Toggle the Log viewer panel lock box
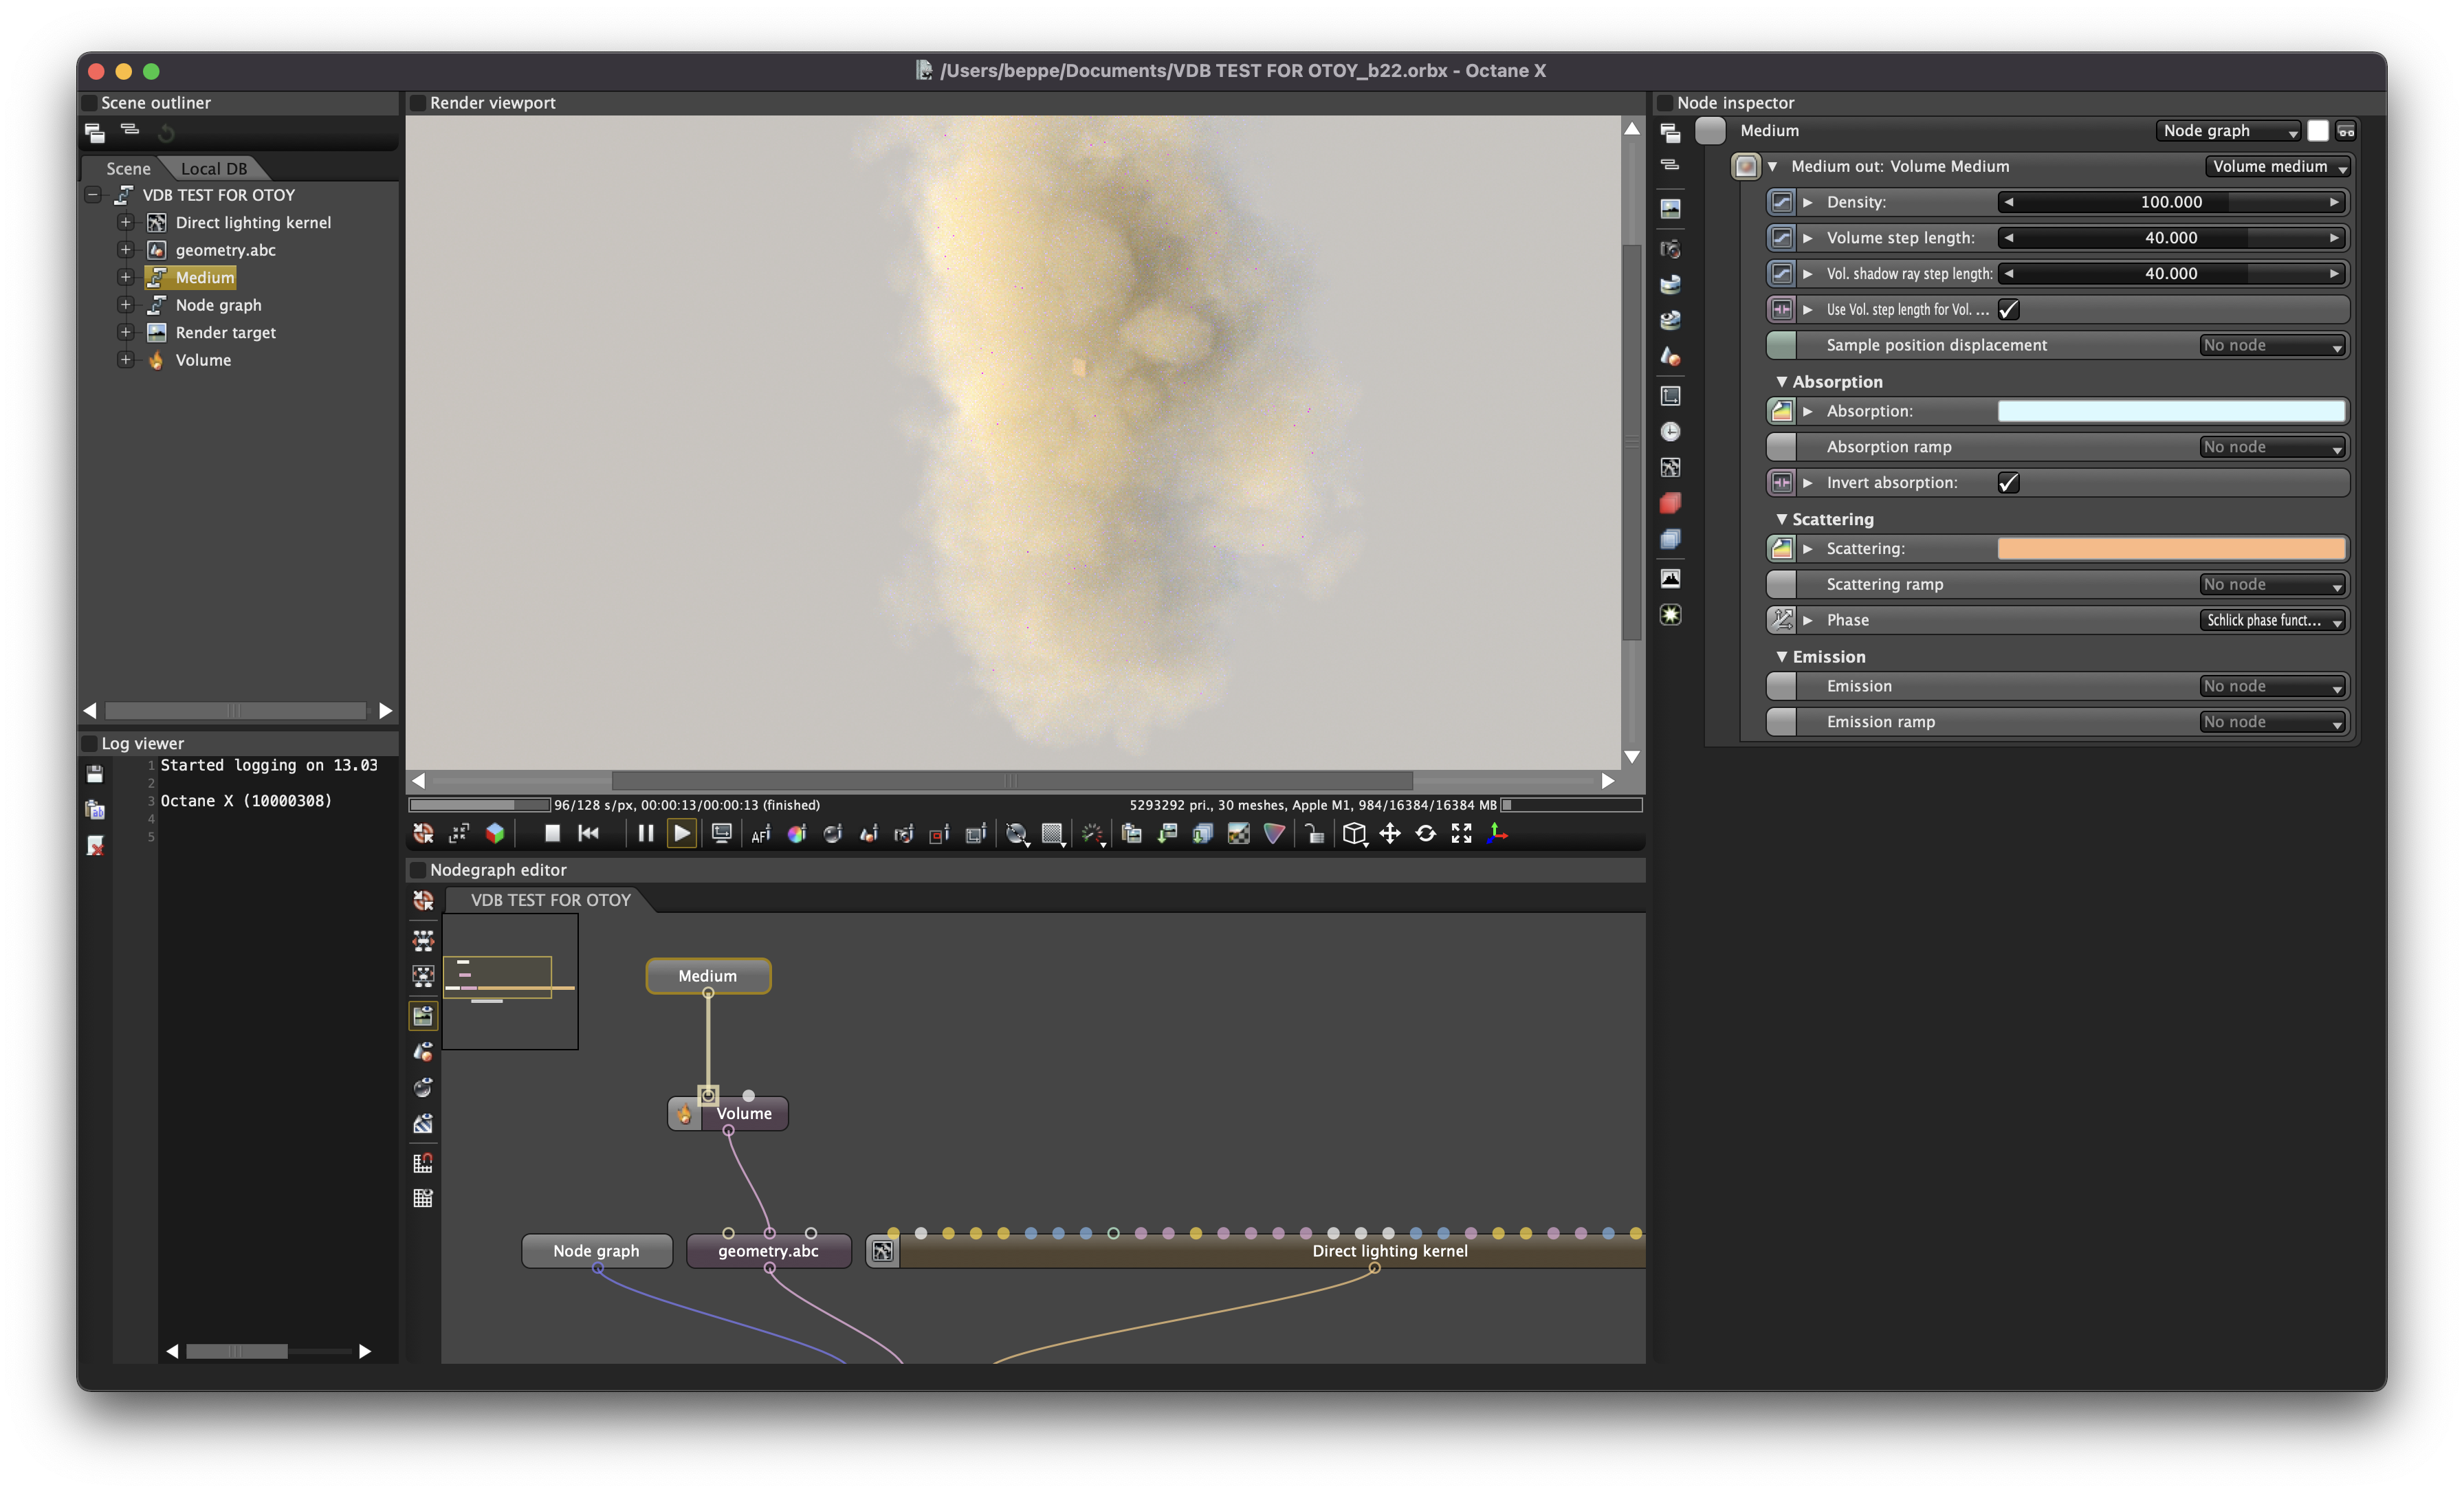Viewport: 2464px width, 1493px height. tap(89, 744)
